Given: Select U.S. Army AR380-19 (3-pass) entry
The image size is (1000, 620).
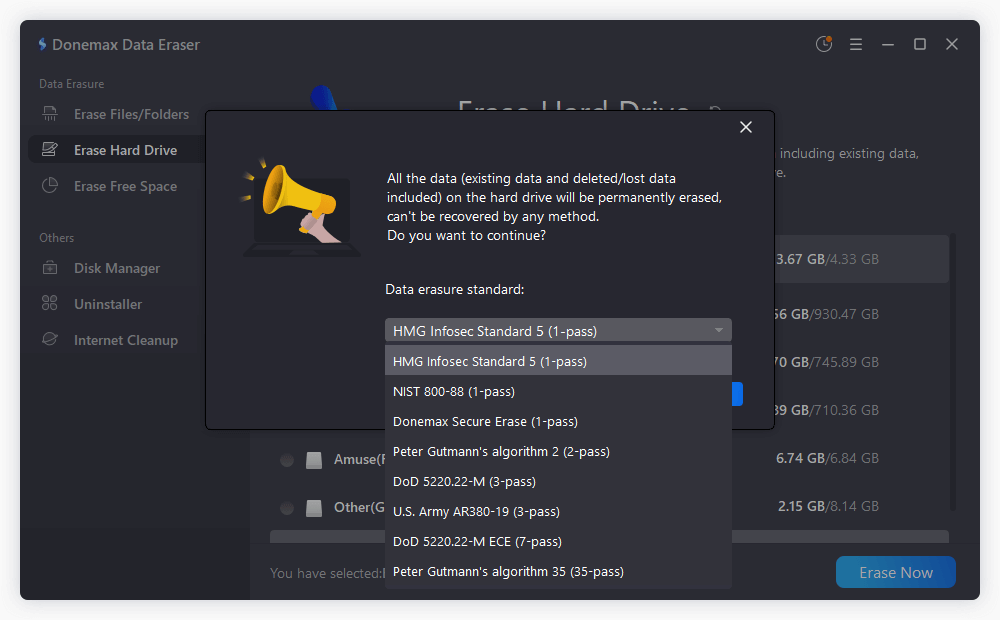Looking at the screenshot, I should click(476, 511).
